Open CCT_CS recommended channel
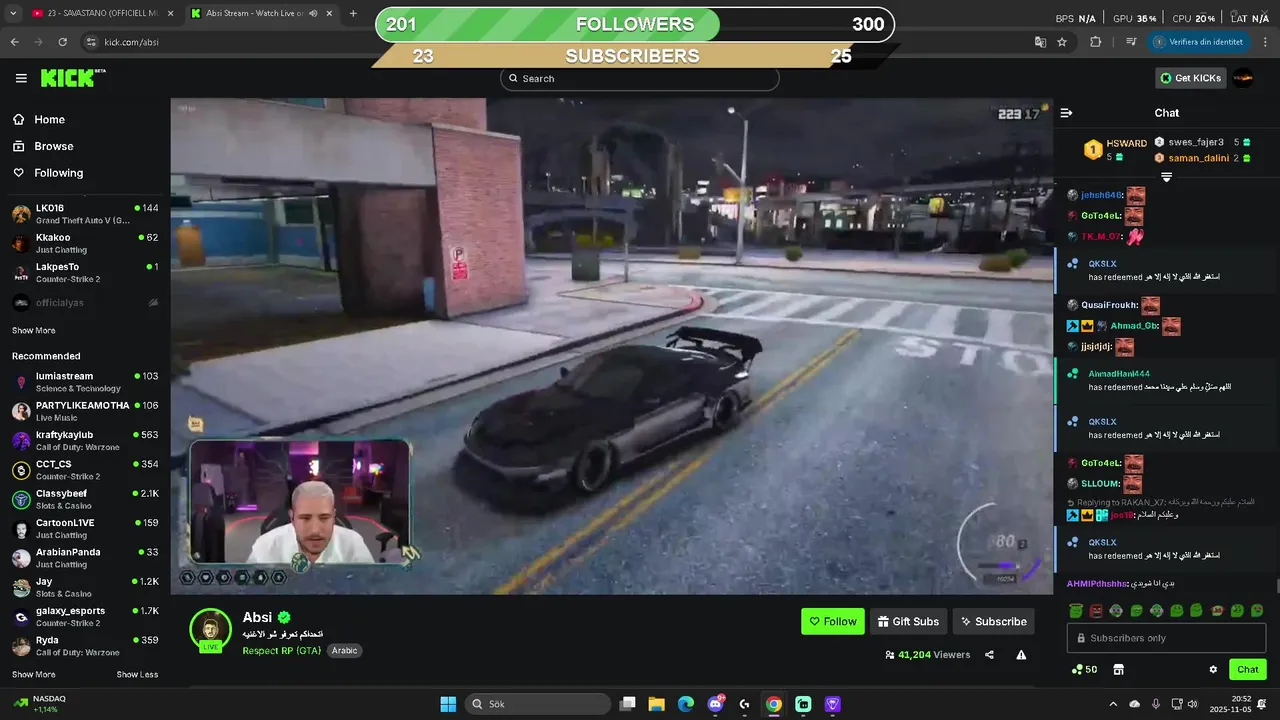1280x720 pixels. click(x=85, y=470)
